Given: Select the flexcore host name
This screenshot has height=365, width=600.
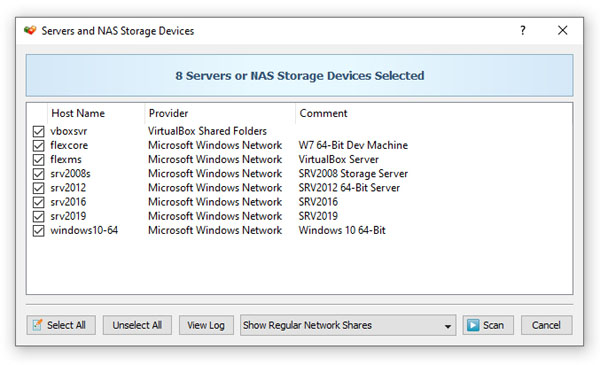Looking at the screenshot, I should [69, 145].
